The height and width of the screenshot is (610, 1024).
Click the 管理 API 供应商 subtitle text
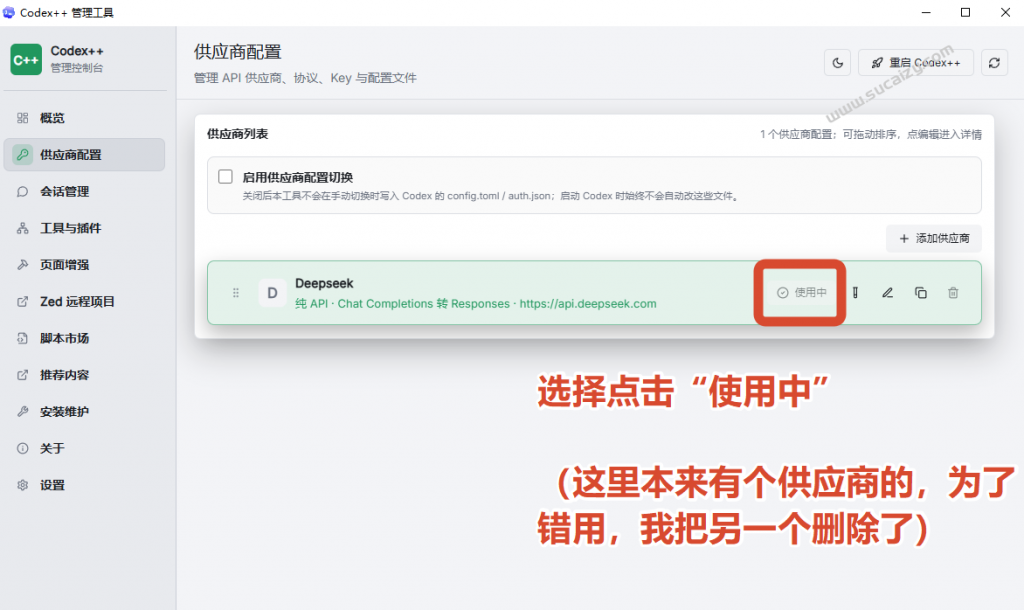pos(305,78)
